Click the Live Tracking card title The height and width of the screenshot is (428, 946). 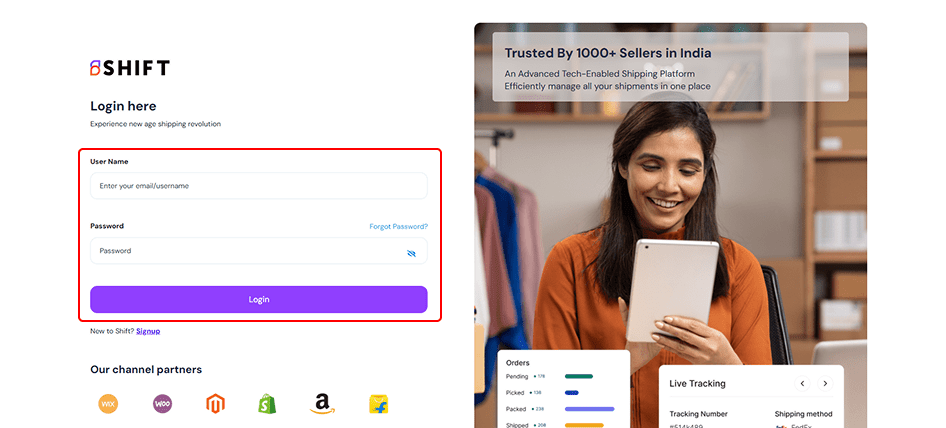pos(697,383)
